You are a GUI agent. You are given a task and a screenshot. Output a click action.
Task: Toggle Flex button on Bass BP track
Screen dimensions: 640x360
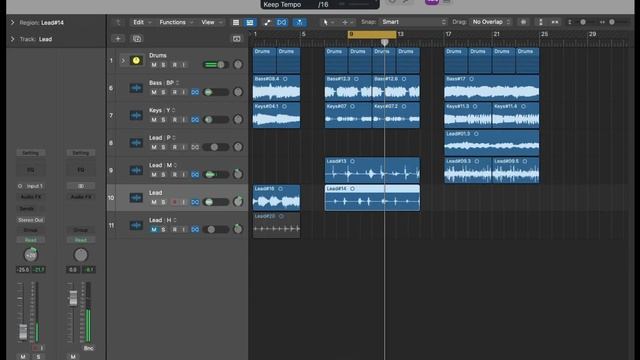(x=195, y=92)
